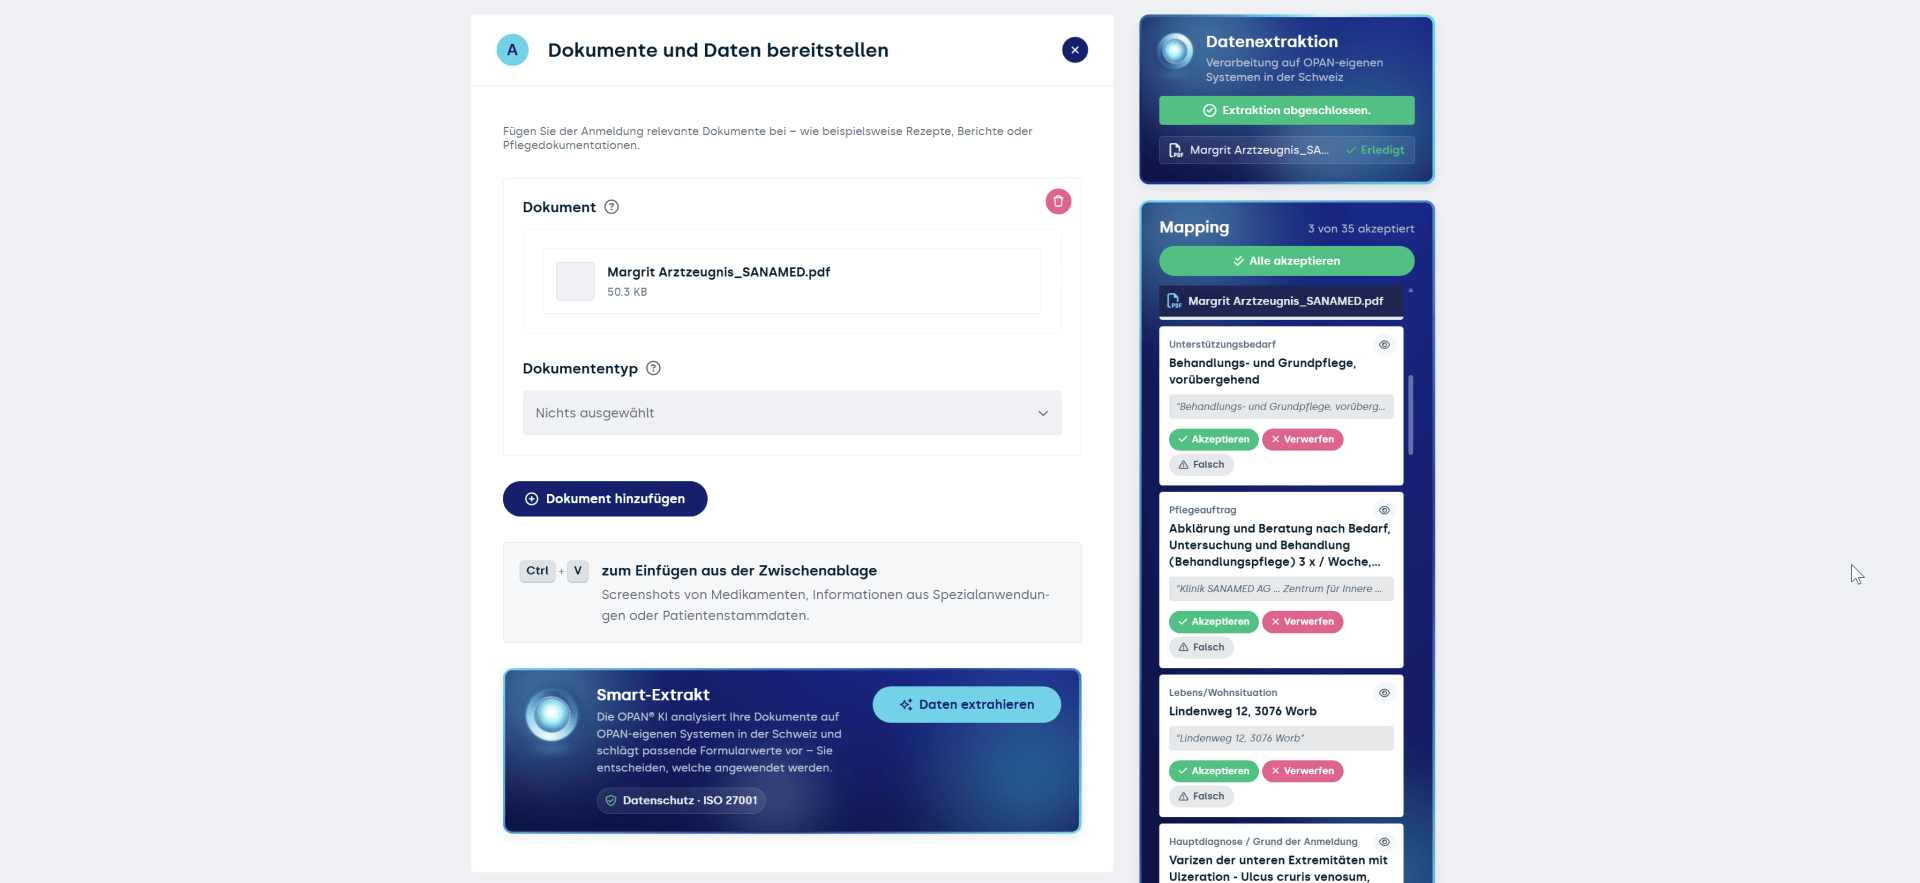Delete the document with the red trash icon
Screen dimensions: 1920x883
click(x=1058, y=201)
